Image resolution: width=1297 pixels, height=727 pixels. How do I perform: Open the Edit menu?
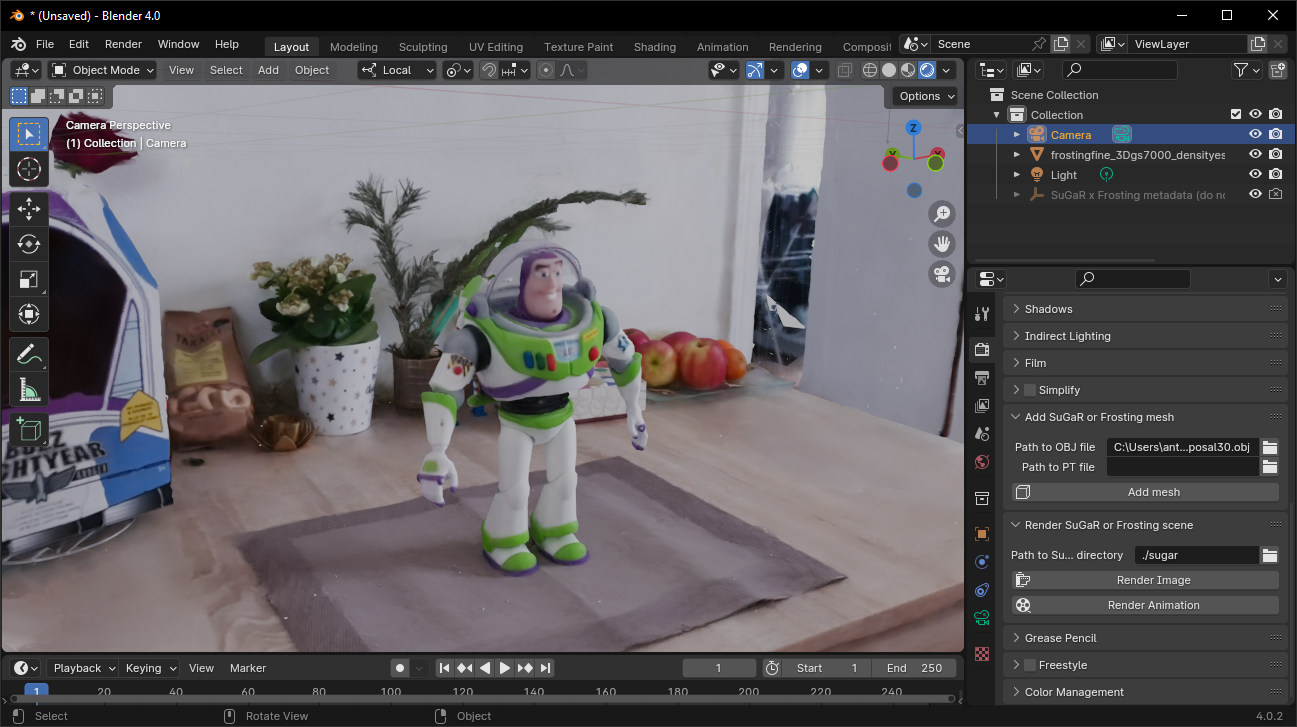pyautogui.click(x=79, y=44)
